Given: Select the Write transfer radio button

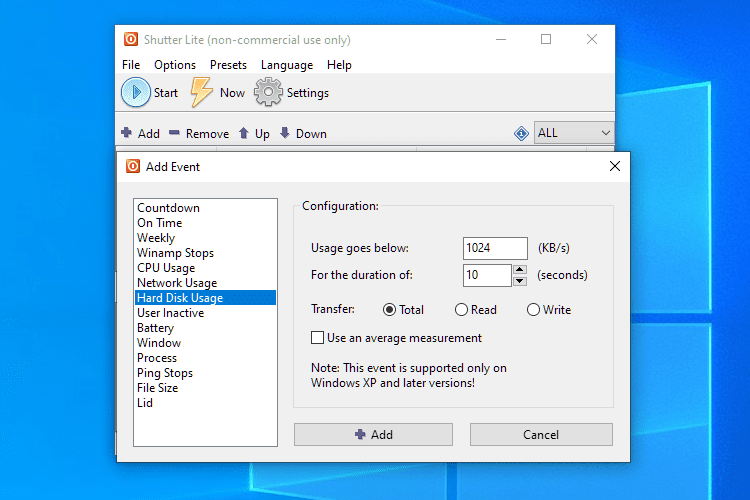Looking at the screenshot, I should point(533,310).
